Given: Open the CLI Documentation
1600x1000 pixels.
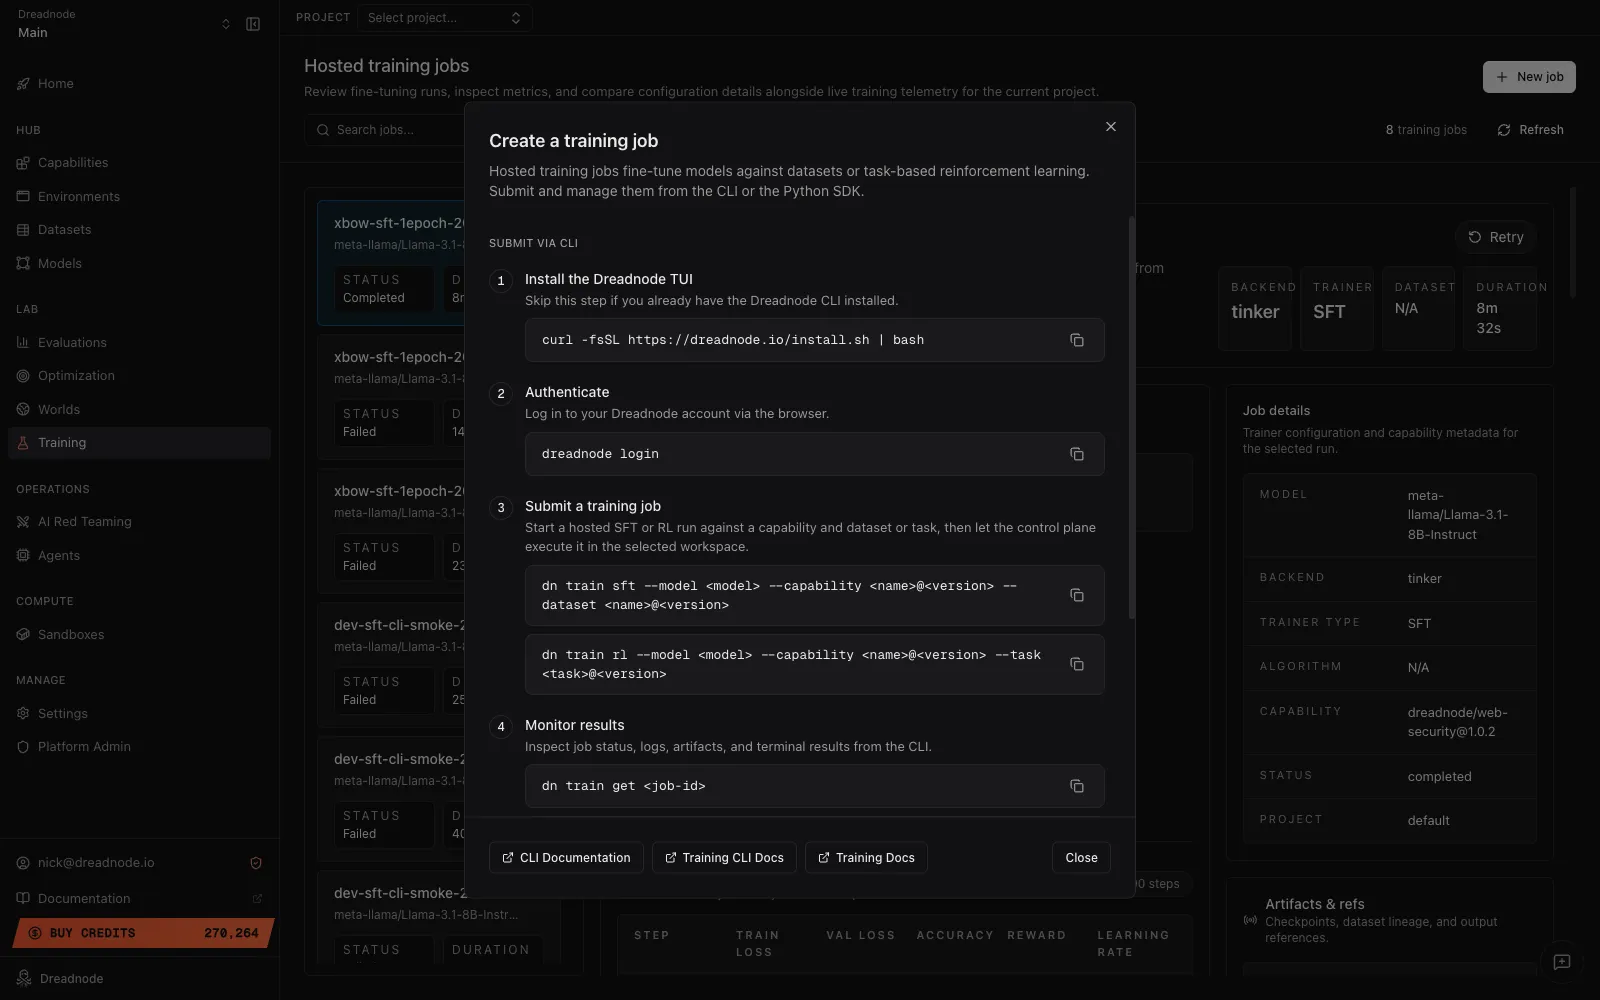Looking at the screenshot, I should (565, 857).
